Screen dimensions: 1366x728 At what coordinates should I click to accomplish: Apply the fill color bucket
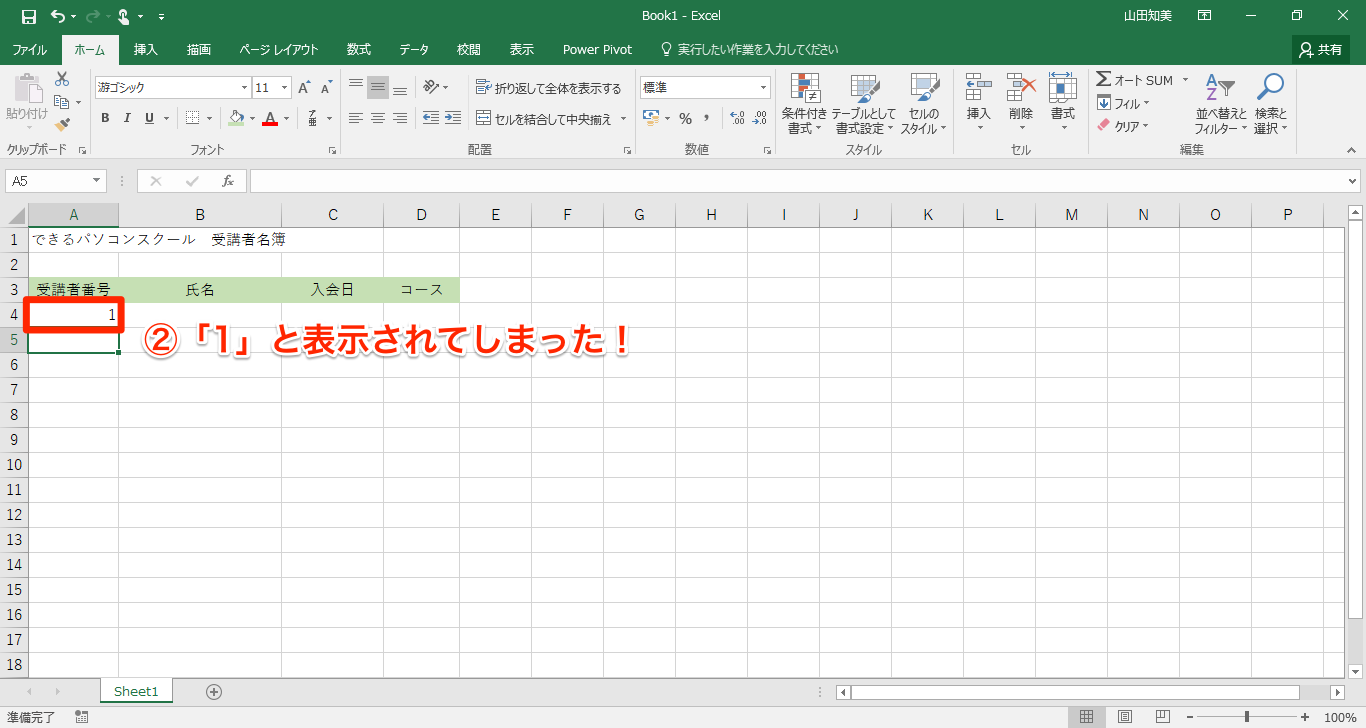pyautogui.click(x=236, y=118)
